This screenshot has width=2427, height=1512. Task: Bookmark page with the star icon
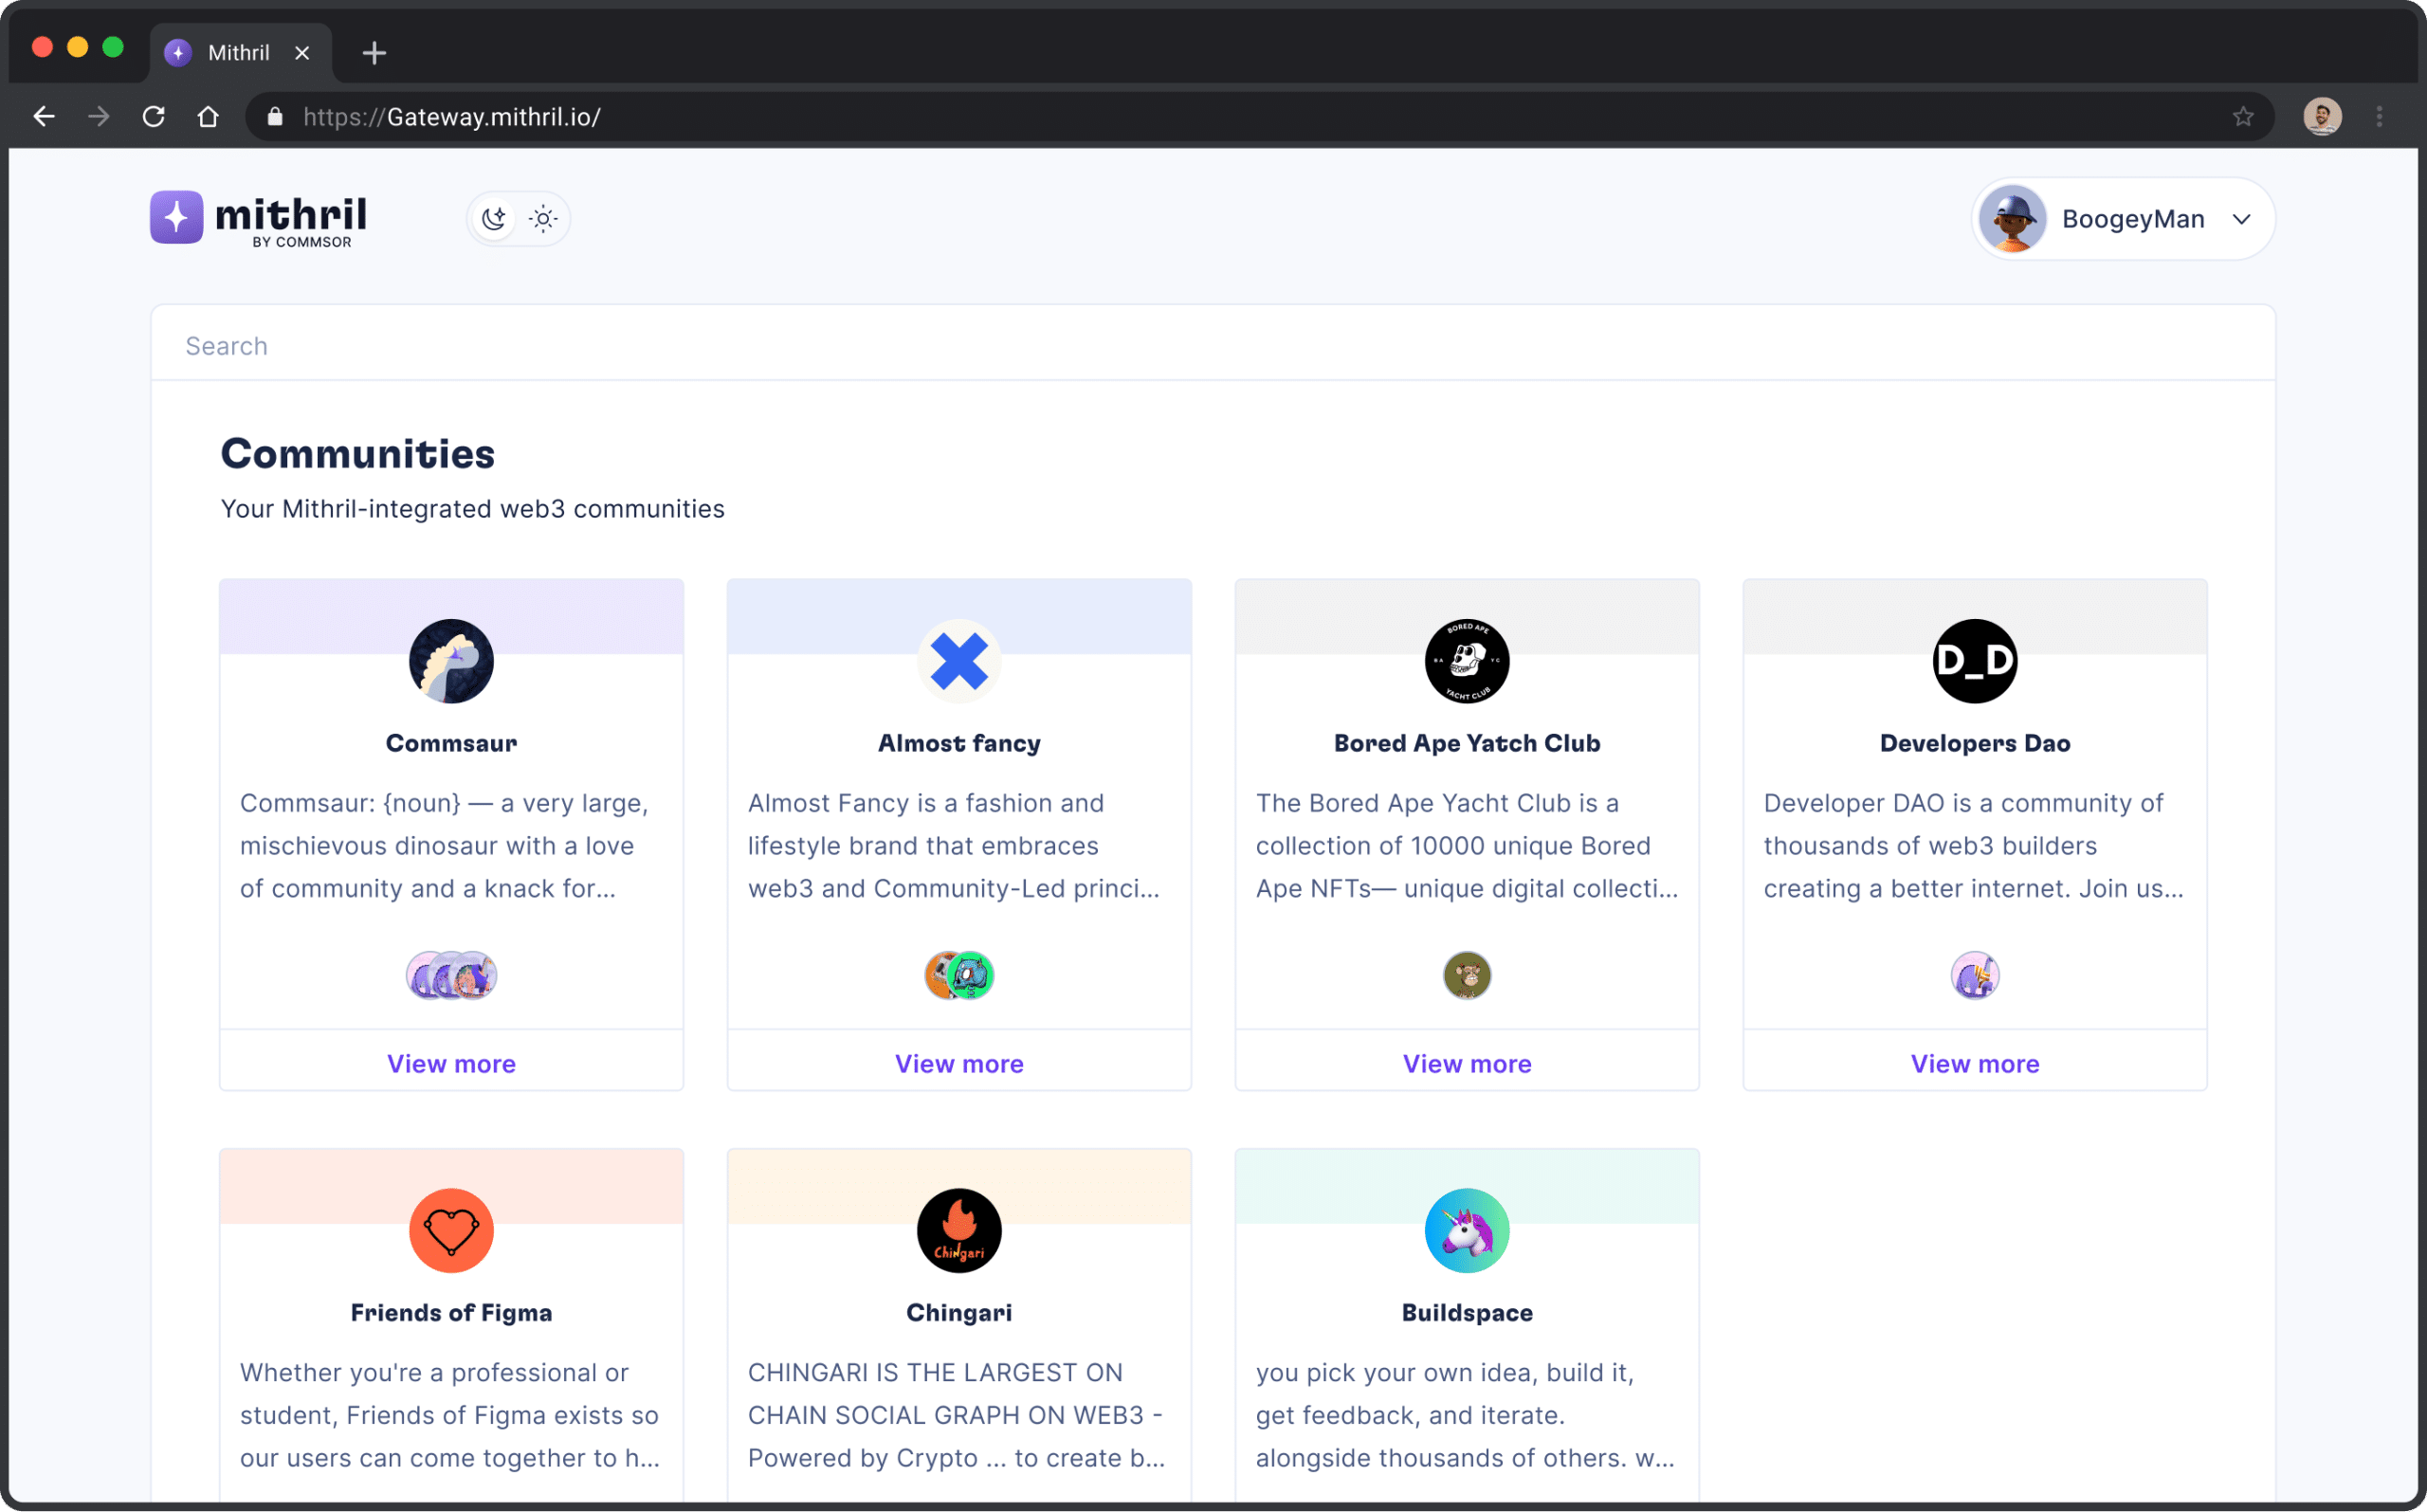(2242, 117)
